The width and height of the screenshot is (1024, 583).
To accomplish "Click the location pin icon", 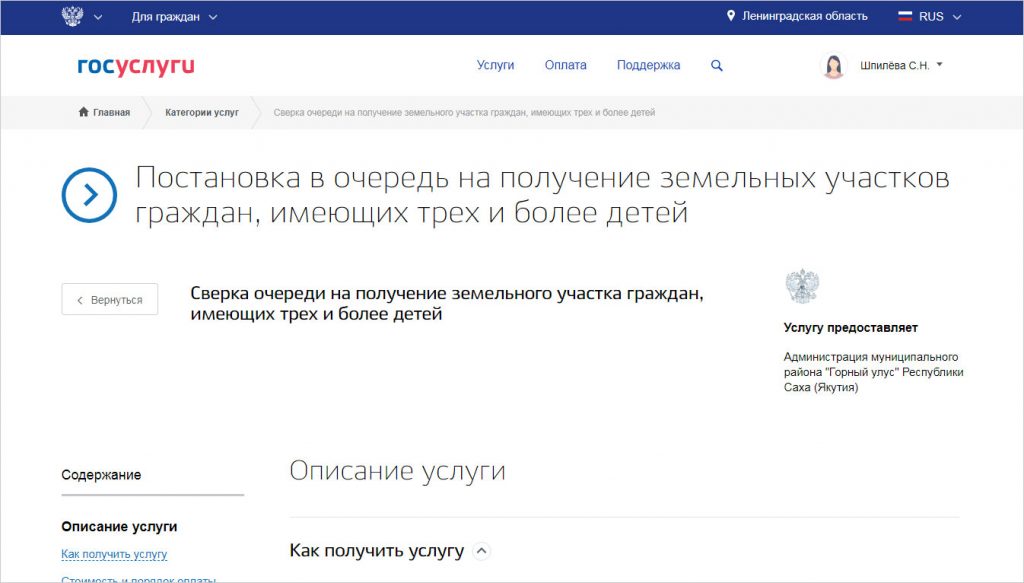I will (731, 16).
